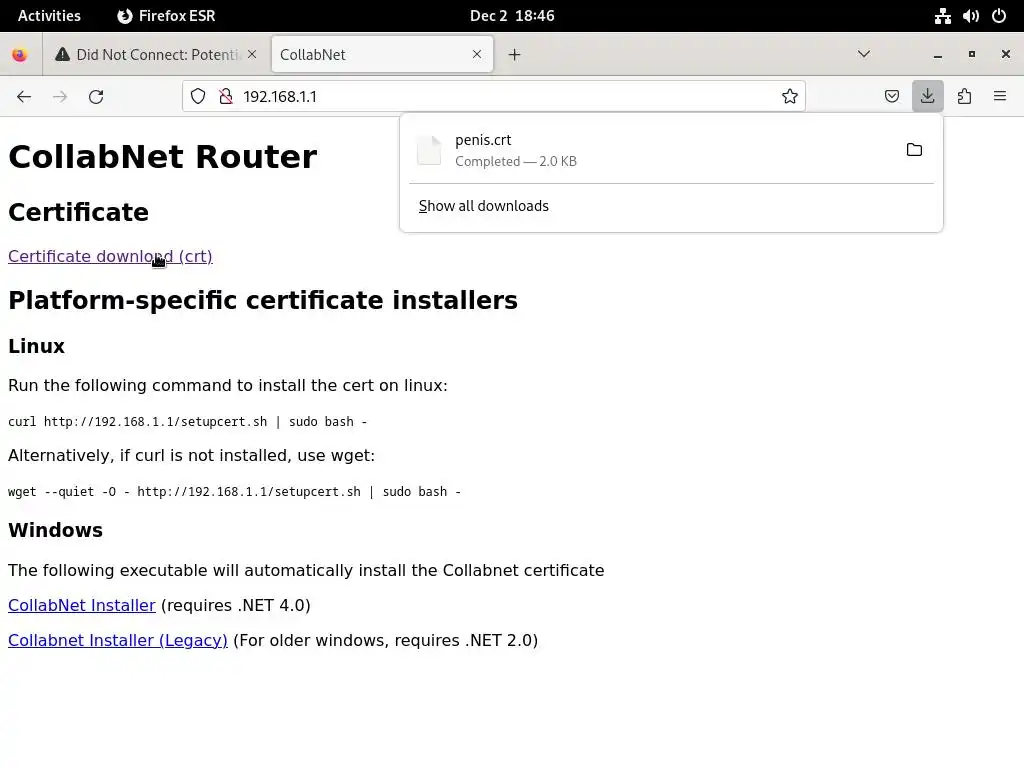This screenshot has width=1024, height=768.
Task: Open Collabnet Installer (Legacy) link
Action: pyautogui.click(x=118, y=641)
